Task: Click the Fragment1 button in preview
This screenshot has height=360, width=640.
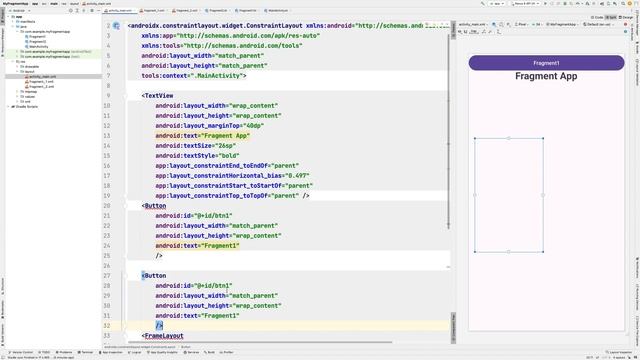Action: tap(546, 63)
